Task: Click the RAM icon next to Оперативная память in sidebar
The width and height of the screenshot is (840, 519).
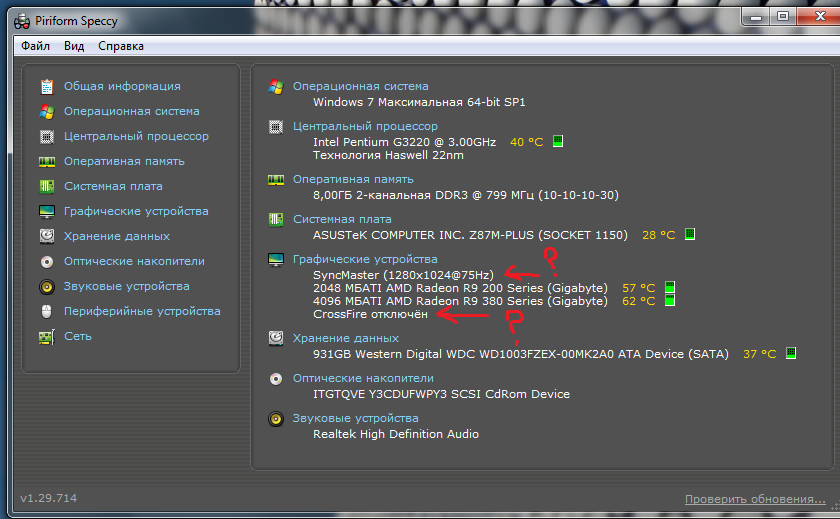Action: point(46,162)
